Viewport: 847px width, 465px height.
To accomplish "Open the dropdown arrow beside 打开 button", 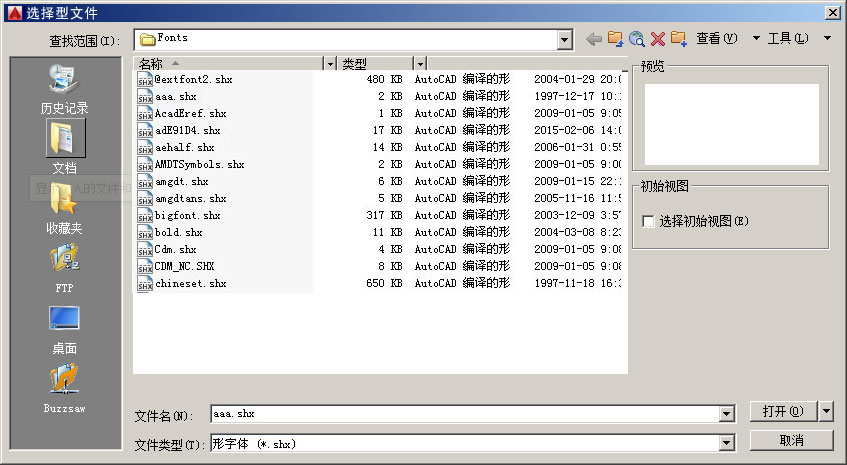I will [825, 411].
